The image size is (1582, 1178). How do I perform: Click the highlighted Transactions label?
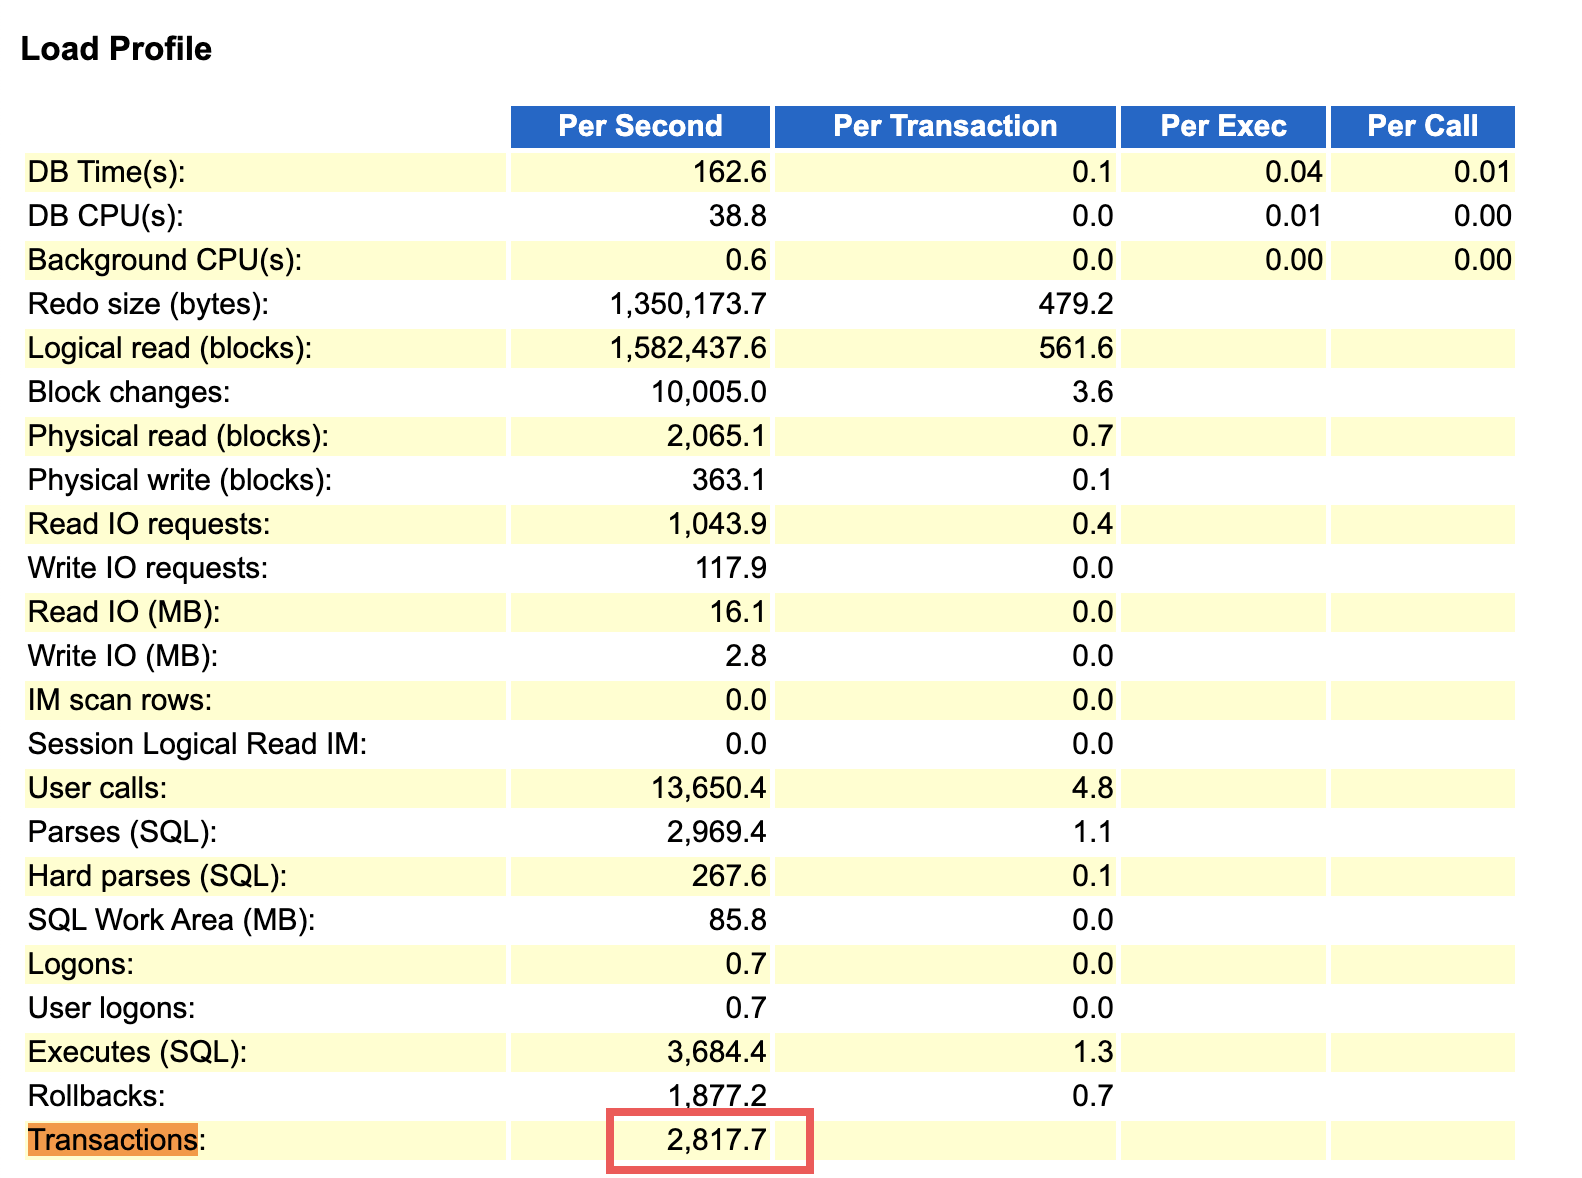coord(112,1140)
